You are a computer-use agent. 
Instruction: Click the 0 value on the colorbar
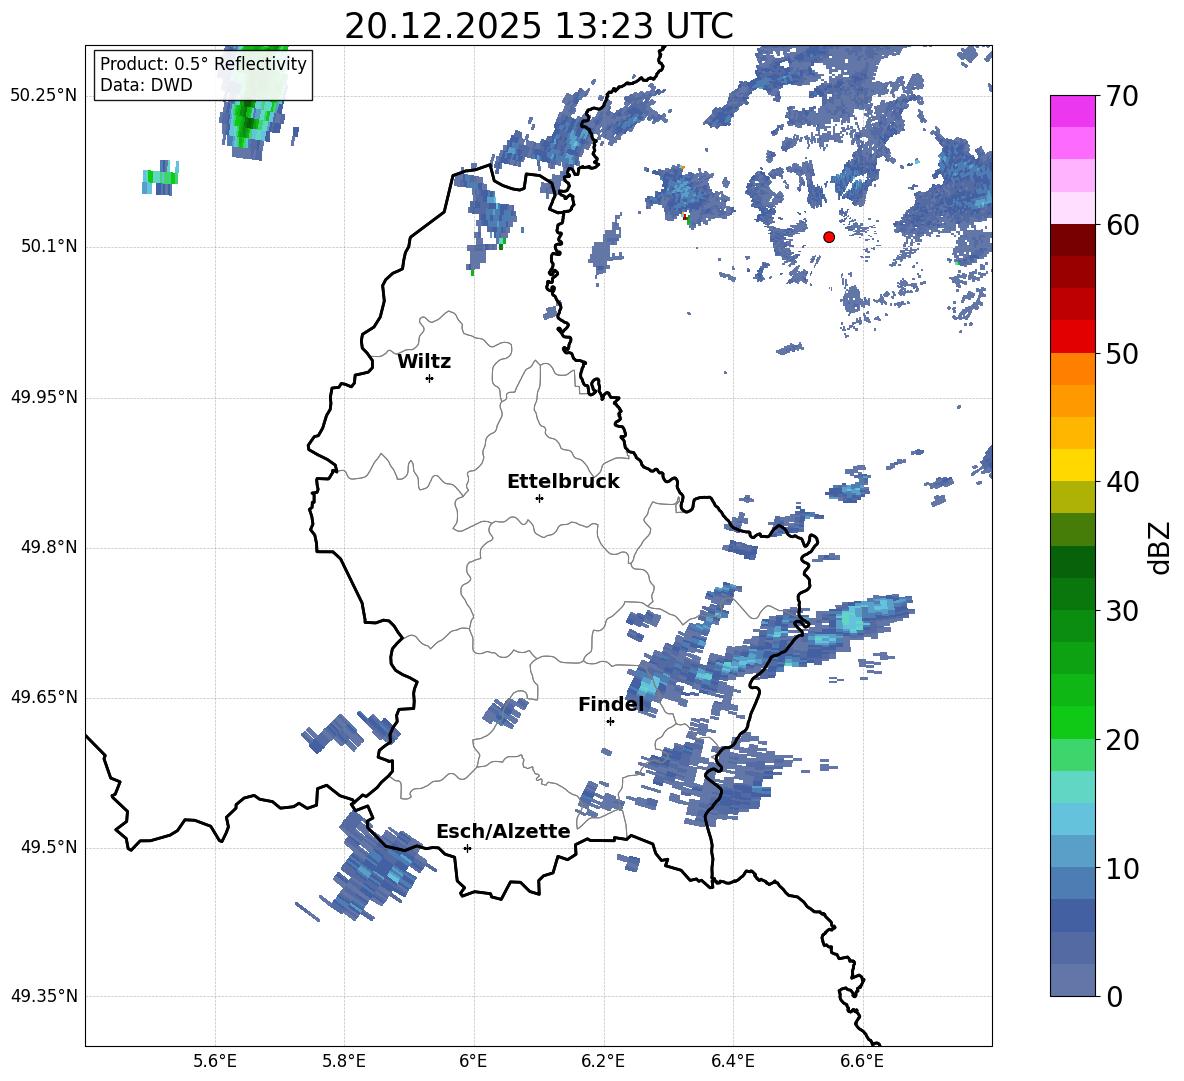click(x=1115, y=996)
